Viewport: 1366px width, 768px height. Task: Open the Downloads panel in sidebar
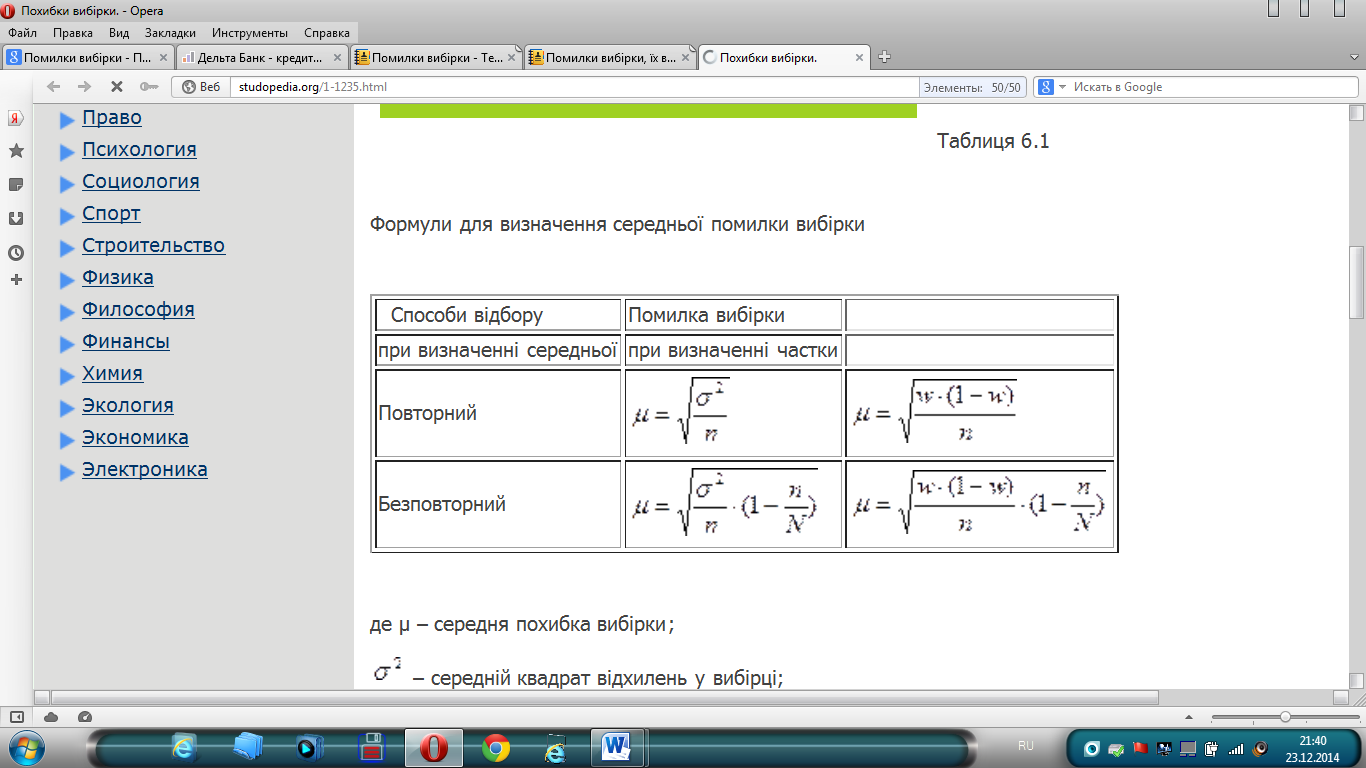(16, 217)
